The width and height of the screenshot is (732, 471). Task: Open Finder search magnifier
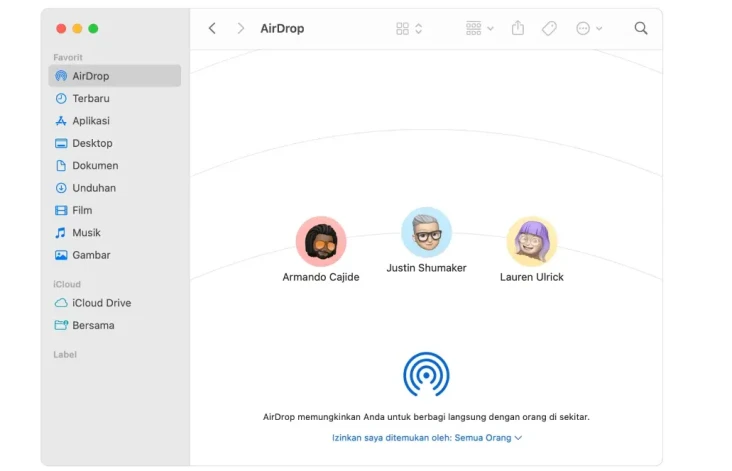tap(641, 28)
